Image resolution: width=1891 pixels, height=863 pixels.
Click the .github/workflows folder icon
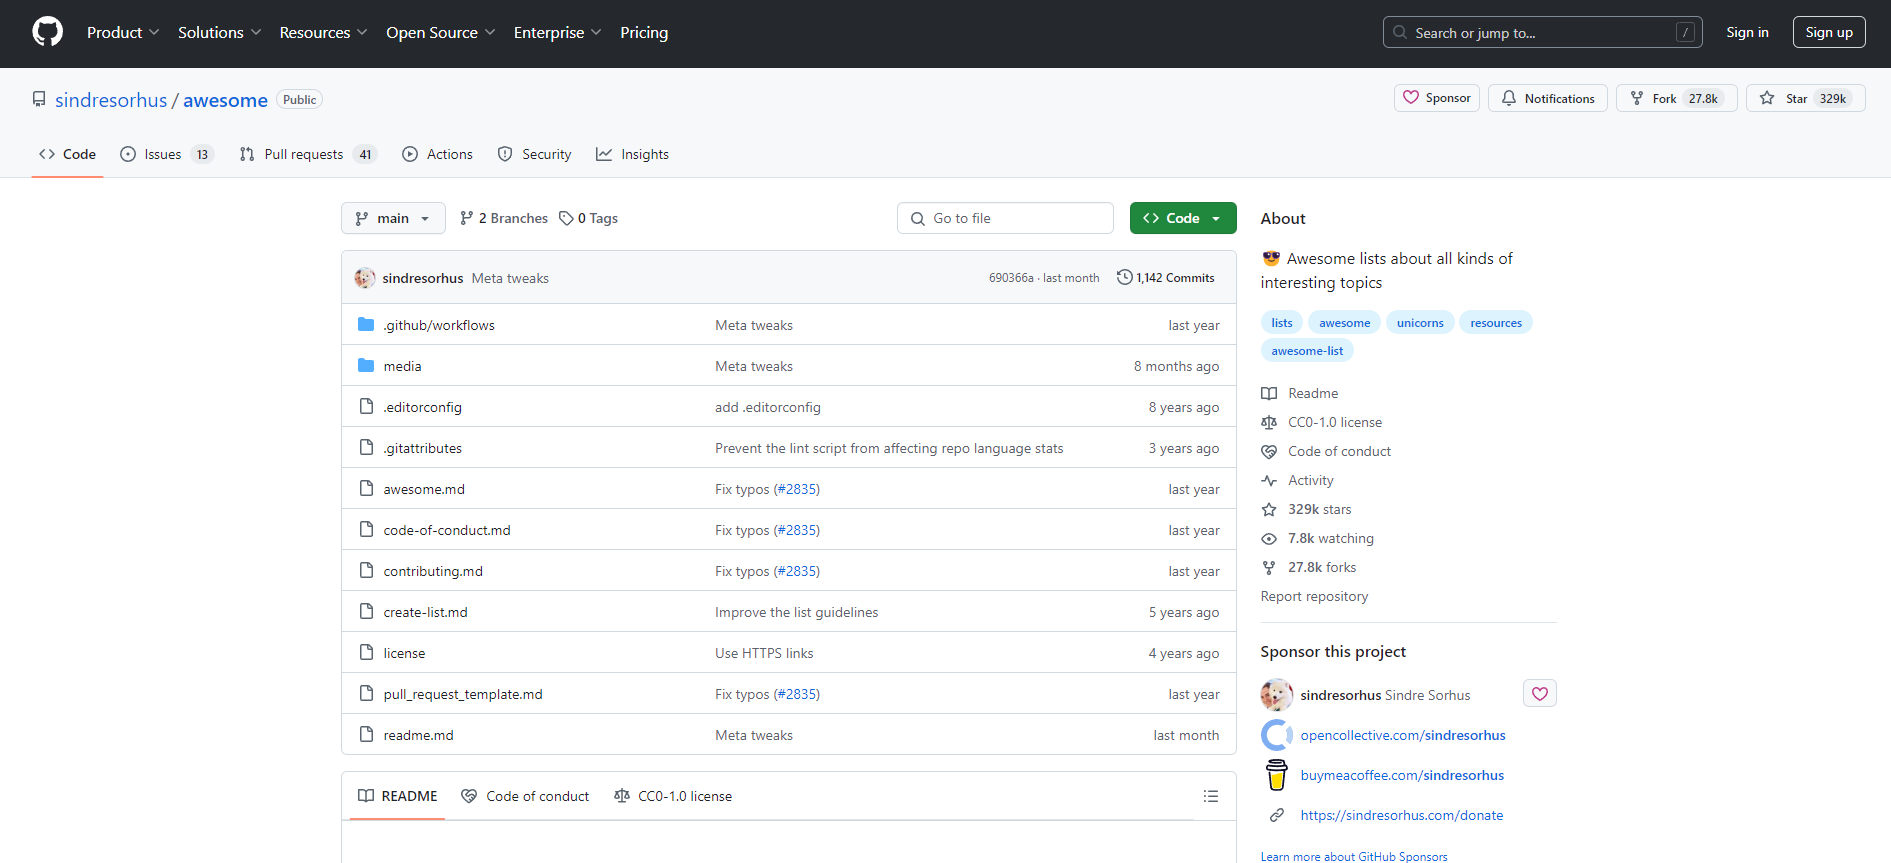(366, 324)
